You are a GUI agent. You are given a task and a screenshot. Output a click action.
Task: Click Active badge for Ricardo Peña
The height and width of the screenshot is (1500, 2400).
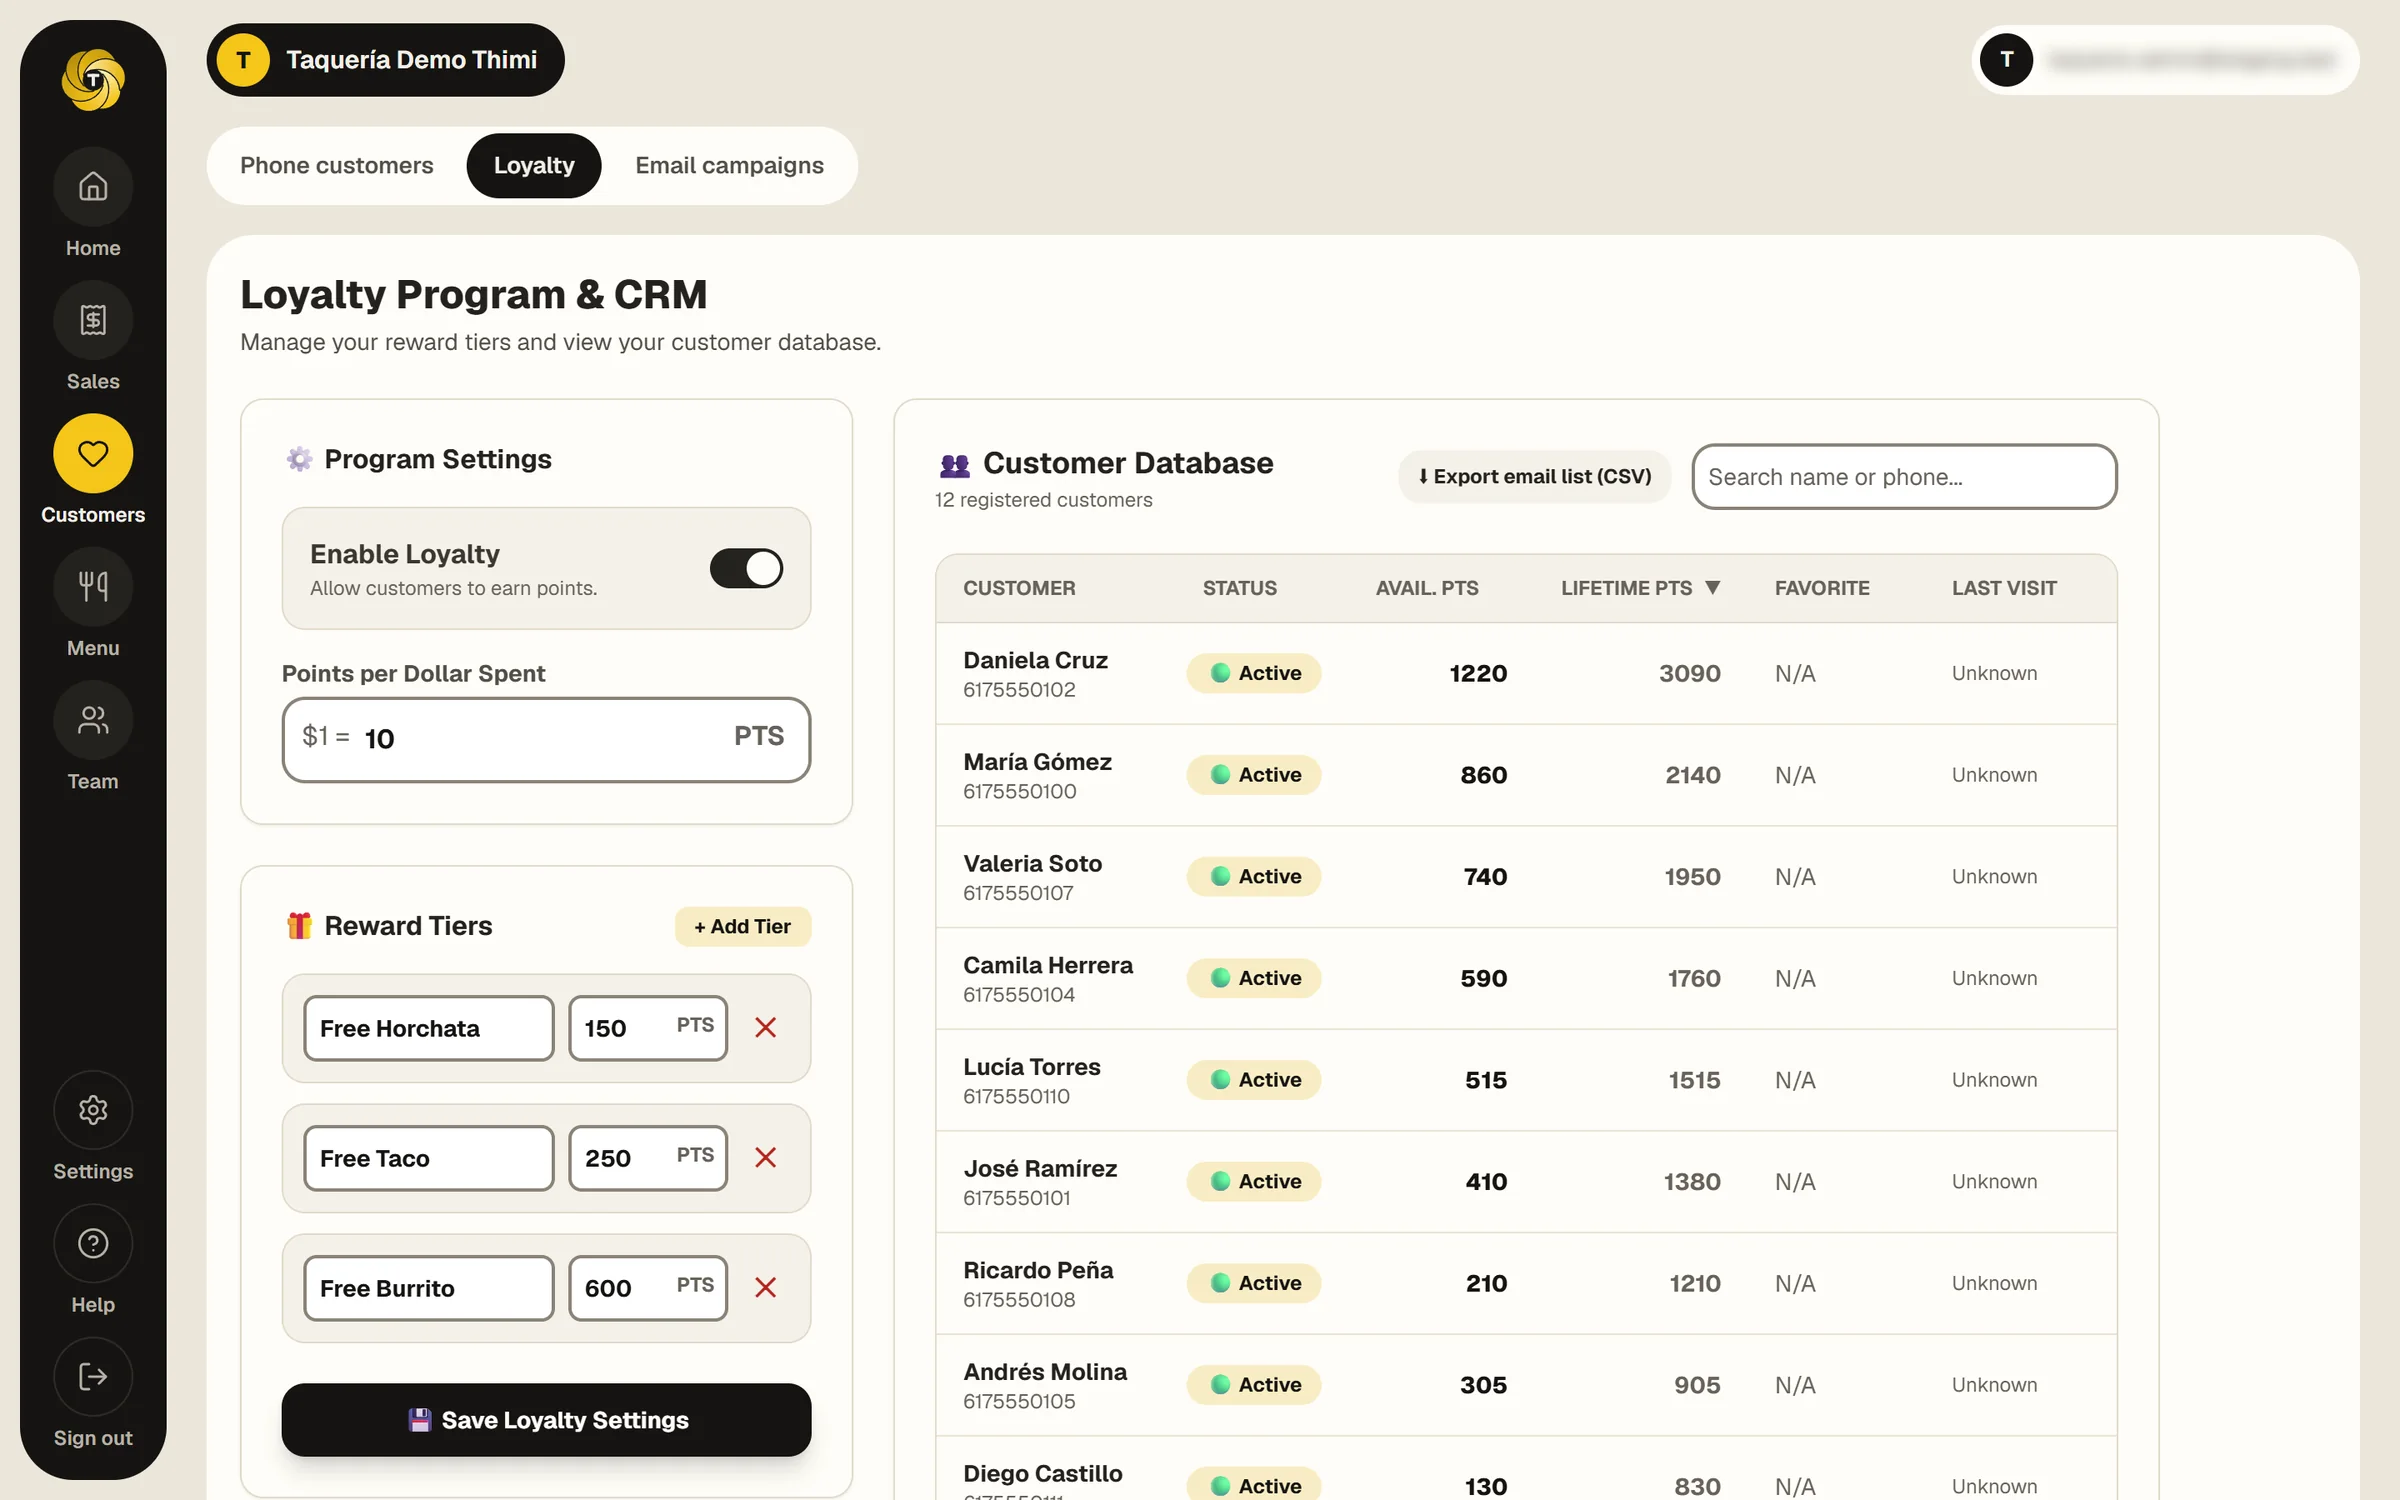click(1254, 1284)
